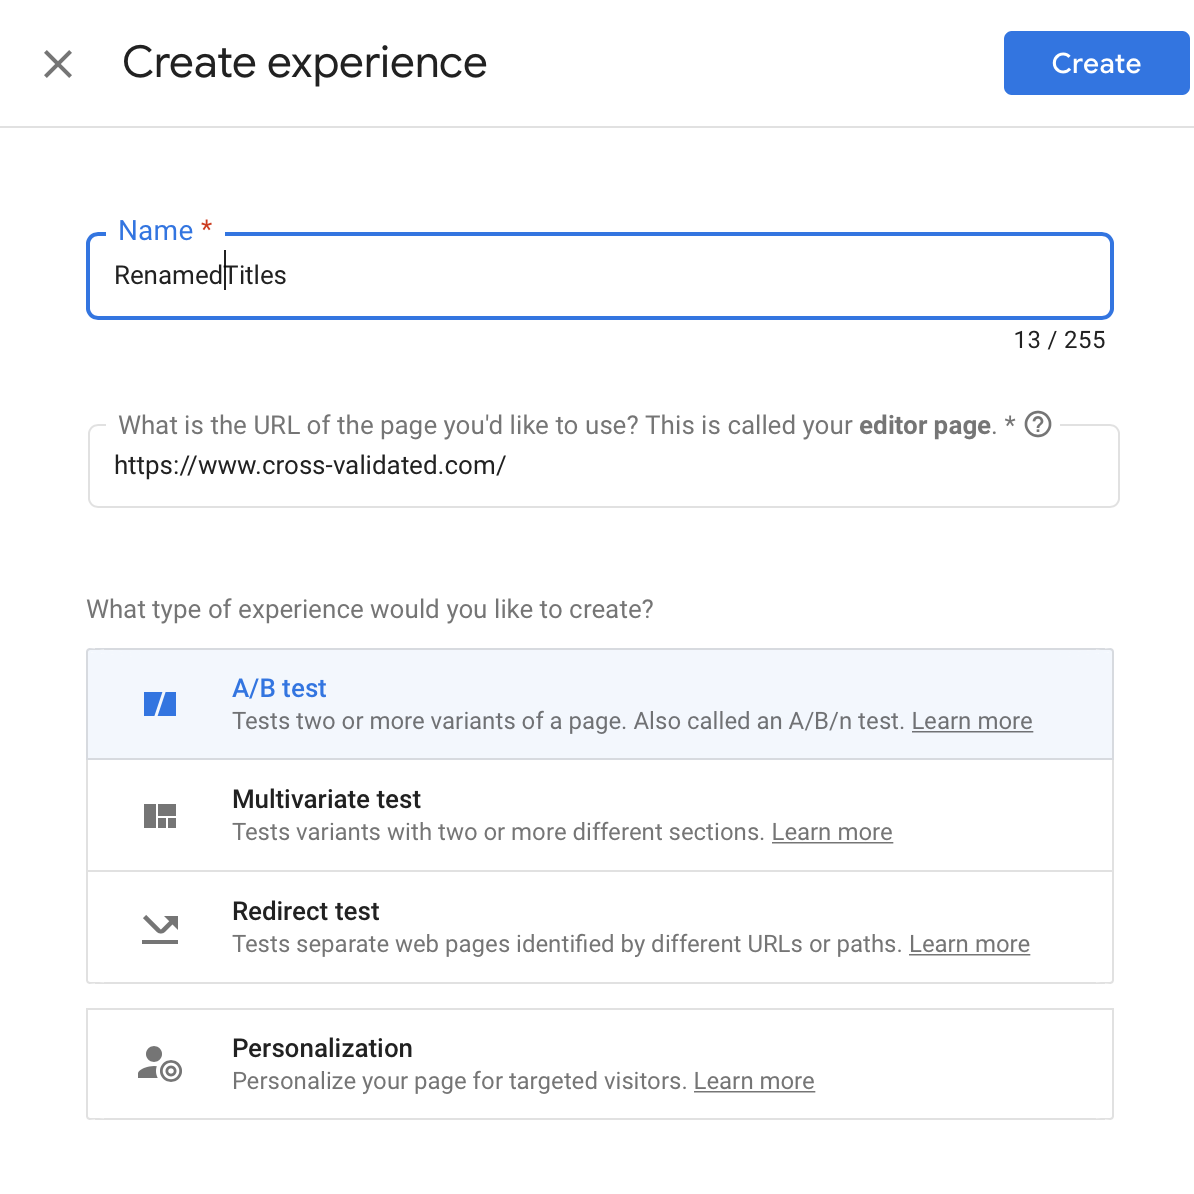Click 'Tests variants with two or more different sections' text
This screenshot has height=1194, width=1194.
point(498,832)
